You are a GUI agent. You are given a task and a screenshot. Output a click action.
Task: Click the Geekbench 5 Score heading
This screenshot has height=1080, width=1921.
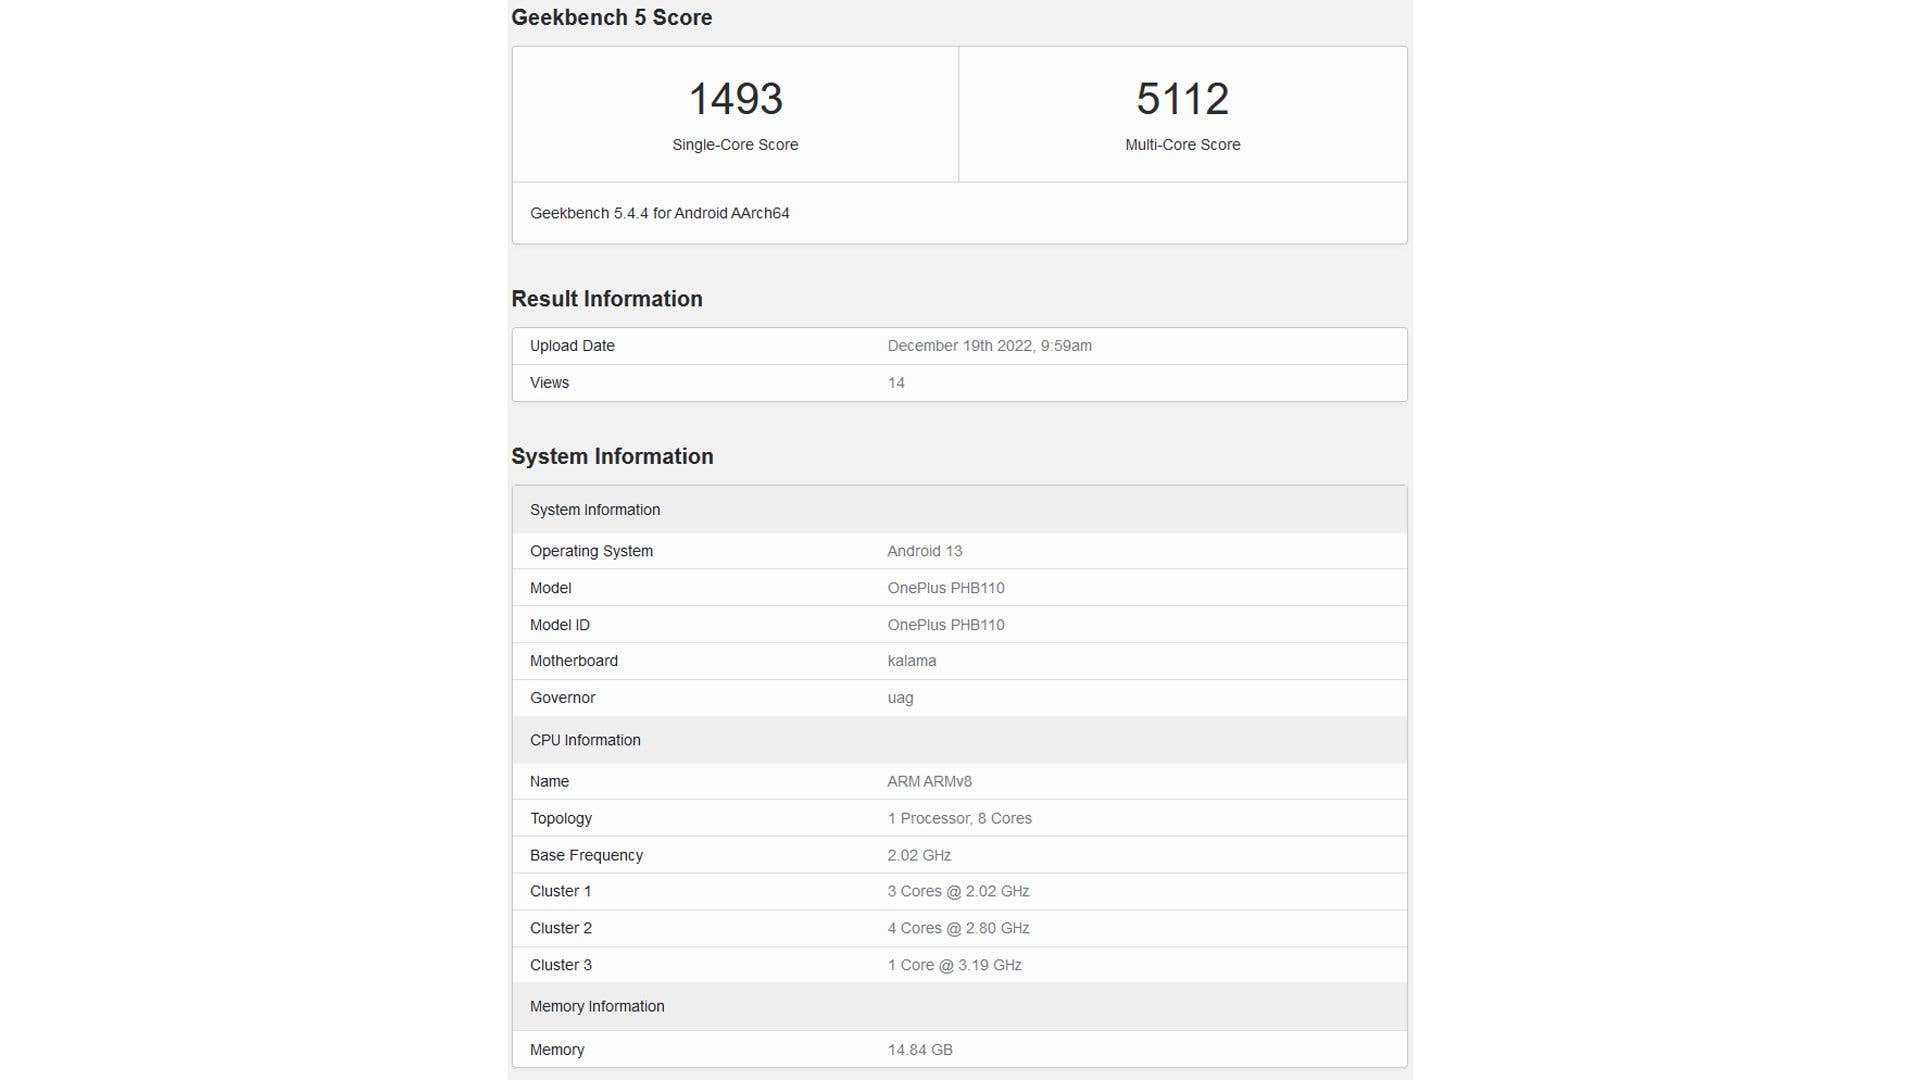[x=611, y=18]
